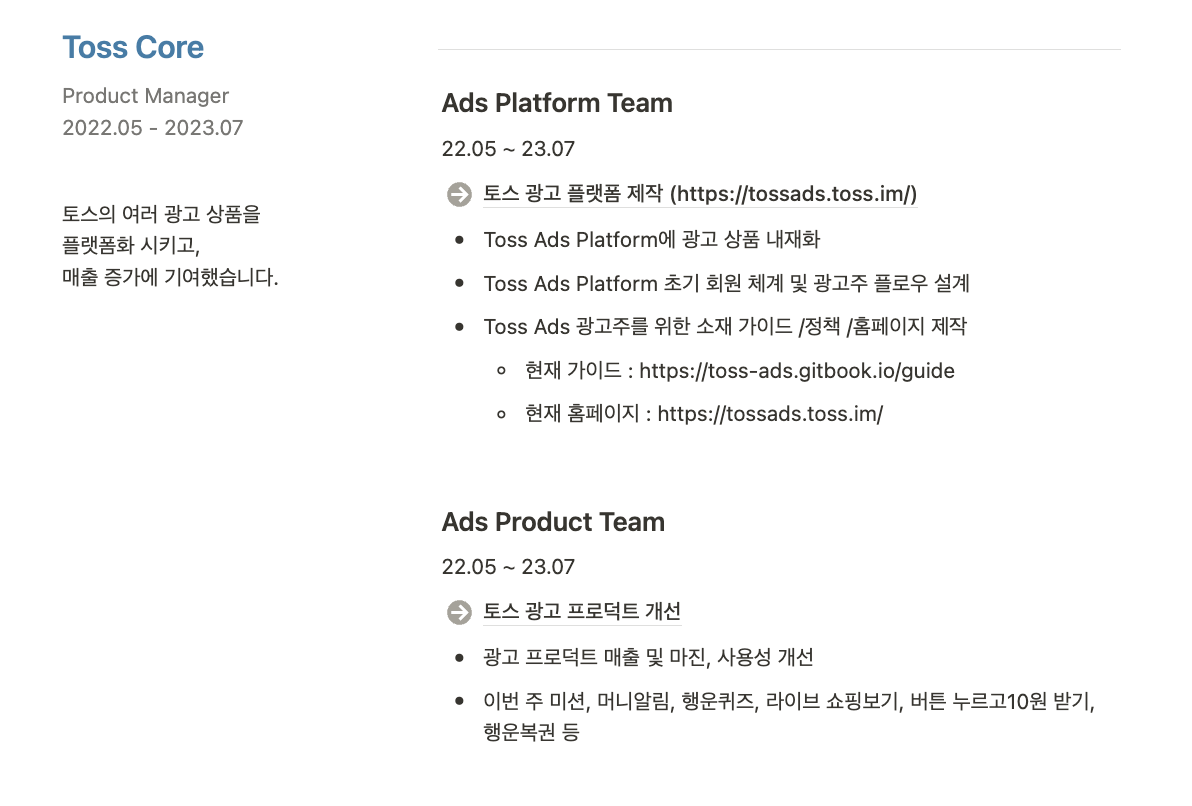Open the 토스 광고 플랫폼 제작 page link
The image size is (1192, 806).
[x=700, y=194]
